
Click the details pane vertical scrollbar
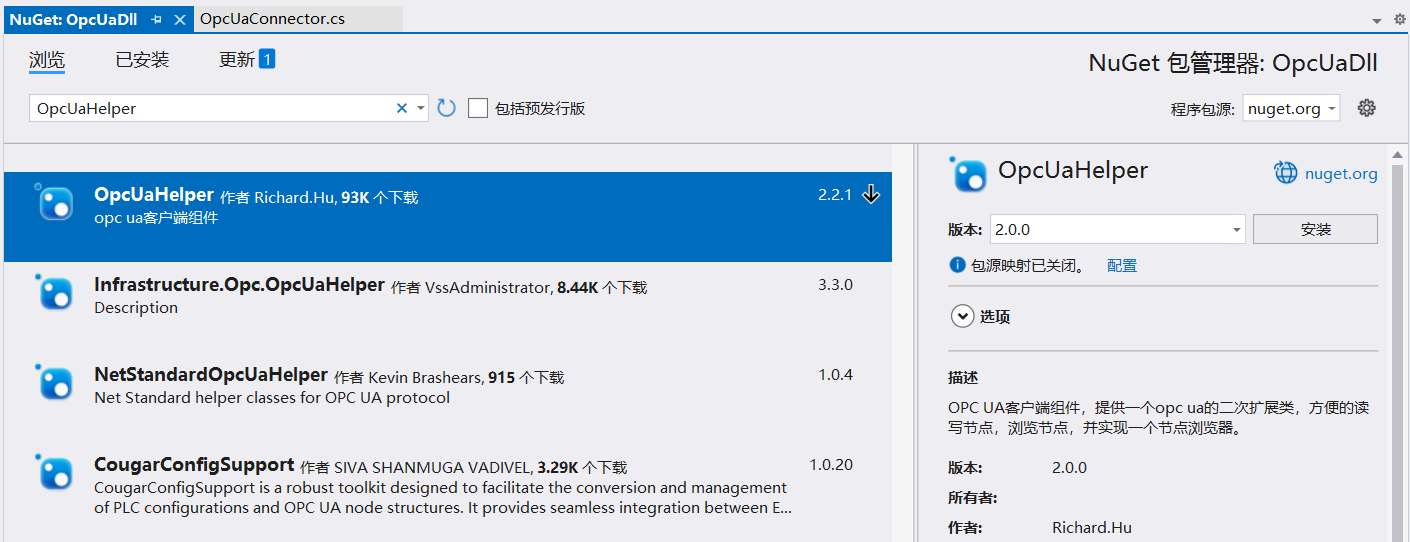(x=1398, y=350)
